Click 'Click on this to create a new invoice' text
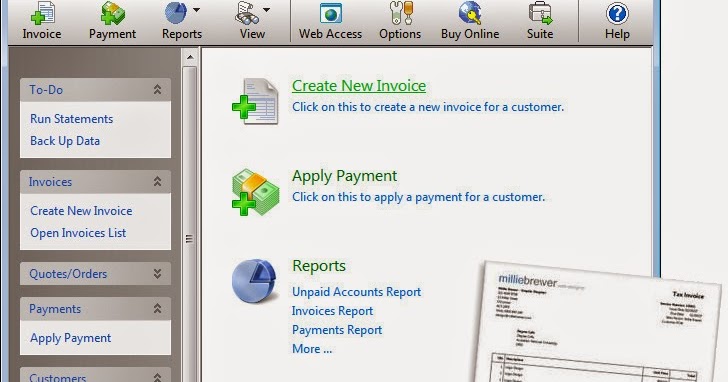 click(428, 107)
